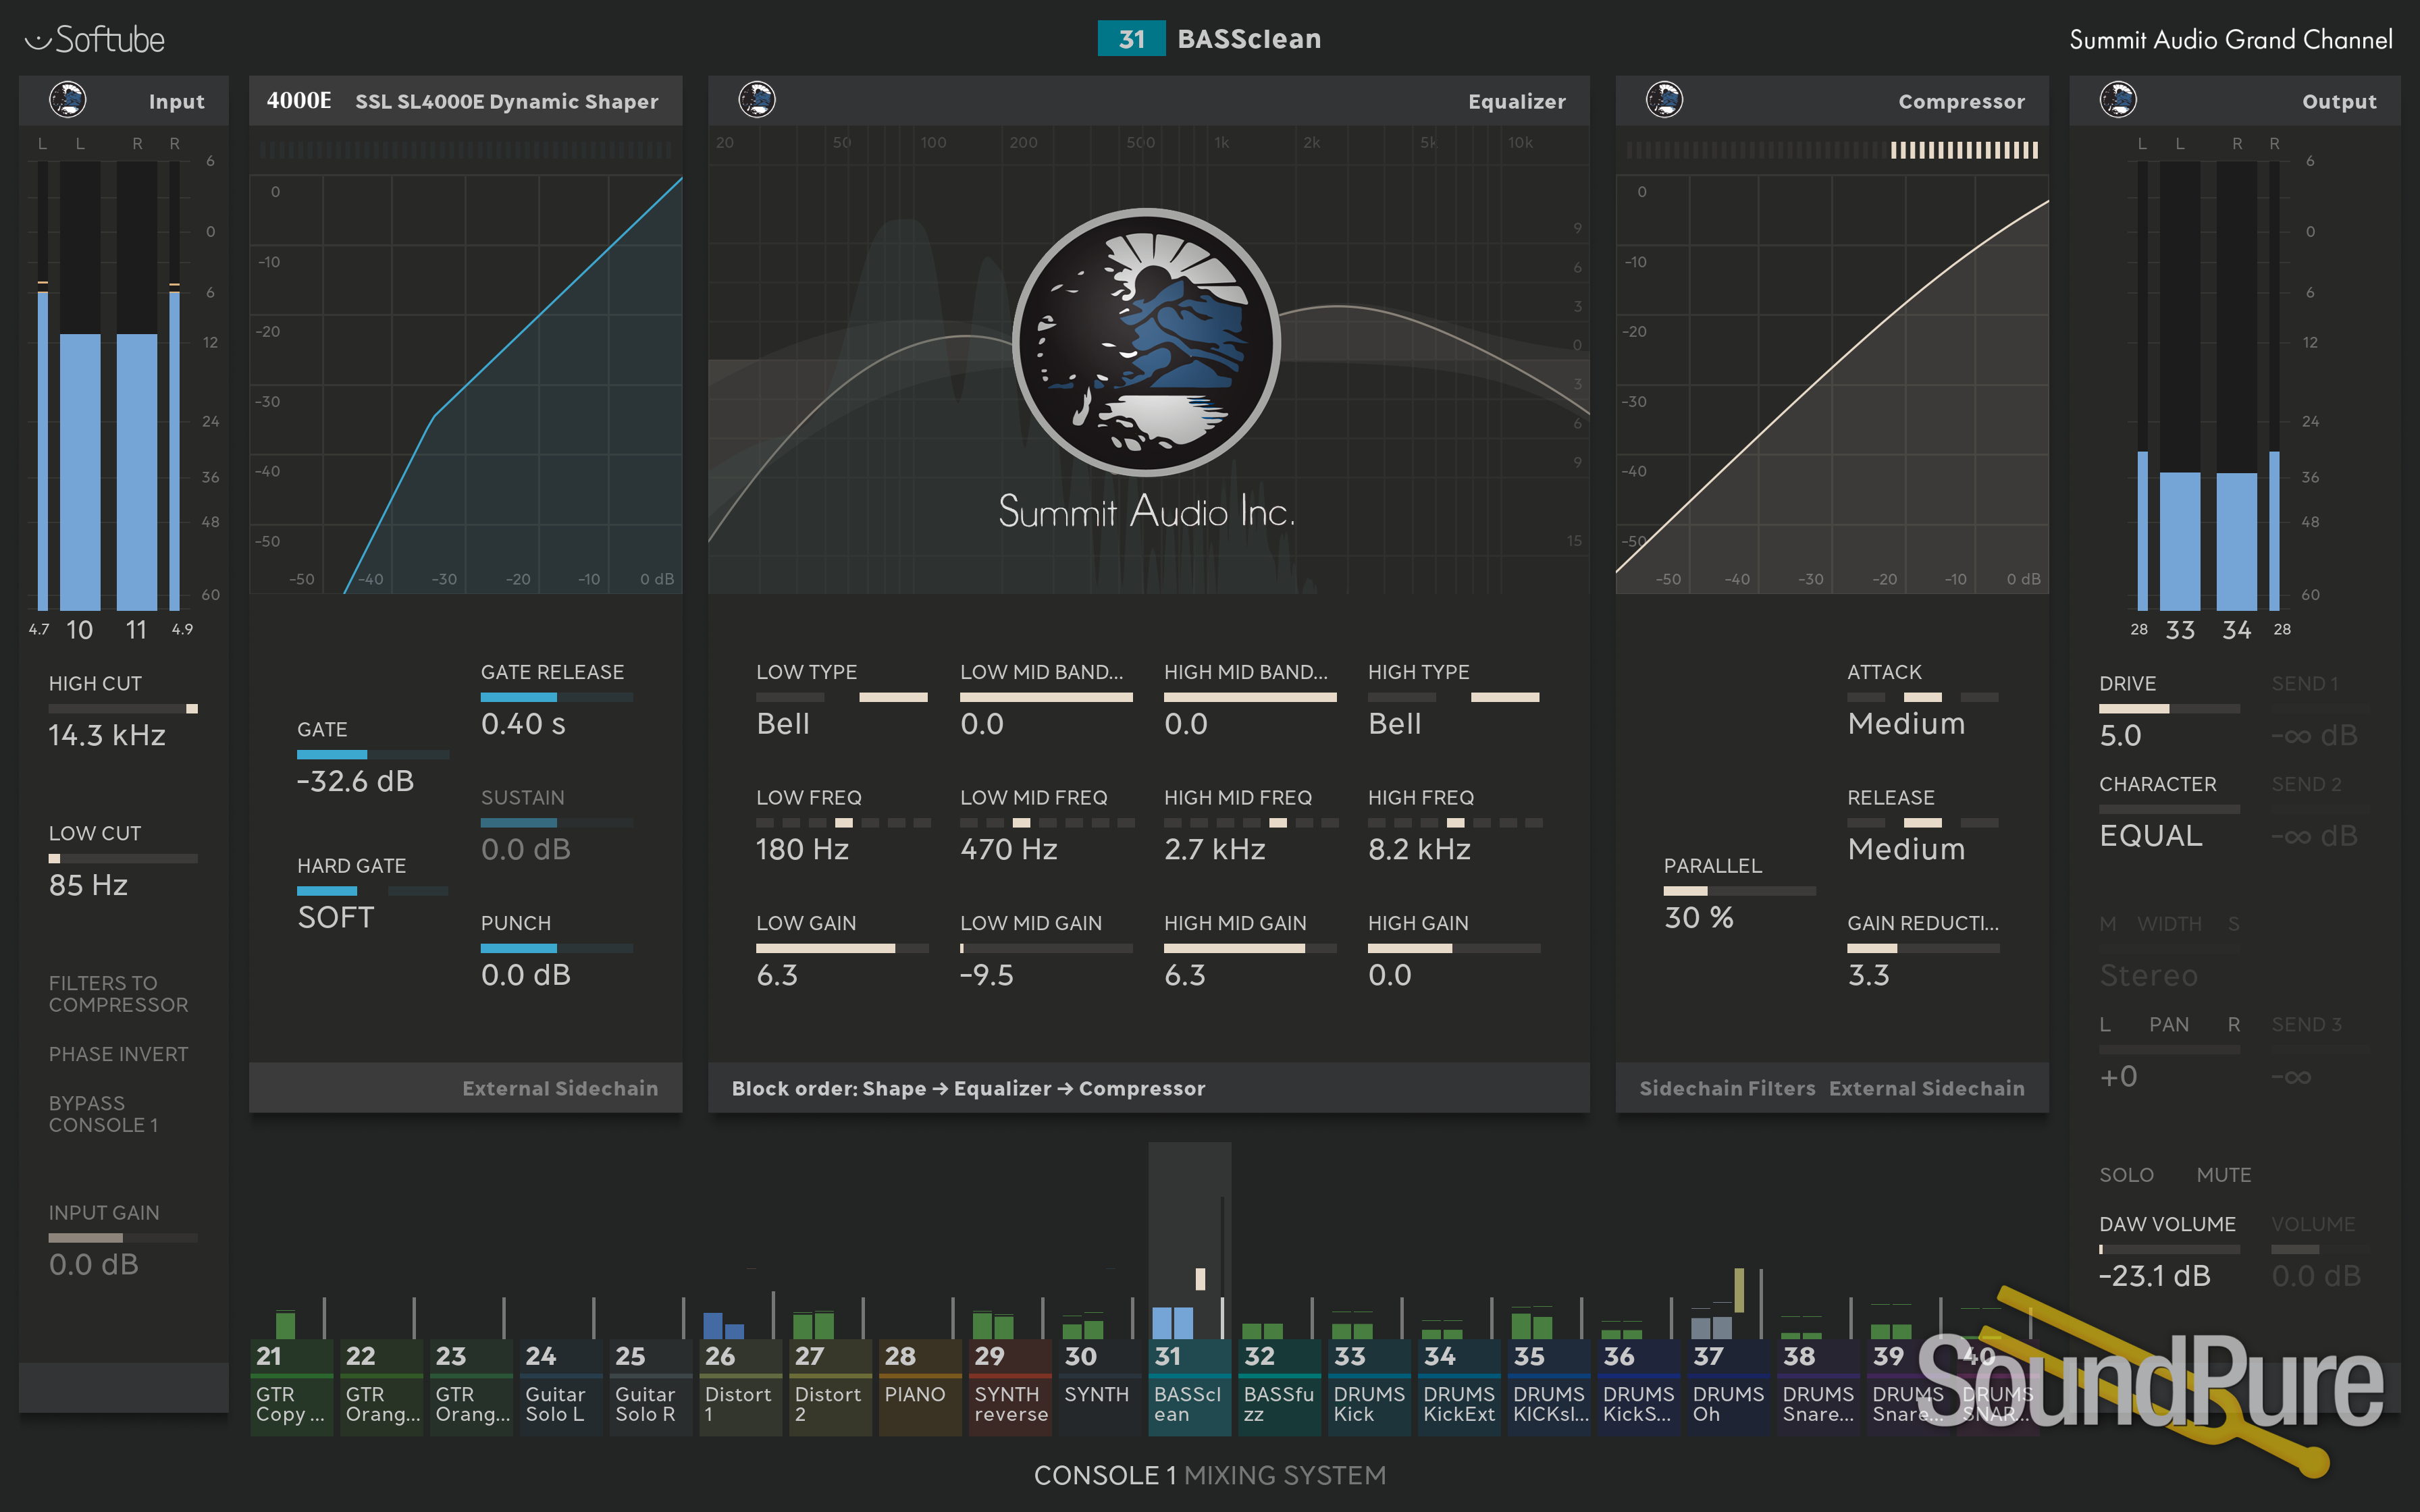Image resolution: width=2420 pixels, height=1512 pixels.
Task: Click the Summit Audio icon in the Output section
Action: [2117, 100]
